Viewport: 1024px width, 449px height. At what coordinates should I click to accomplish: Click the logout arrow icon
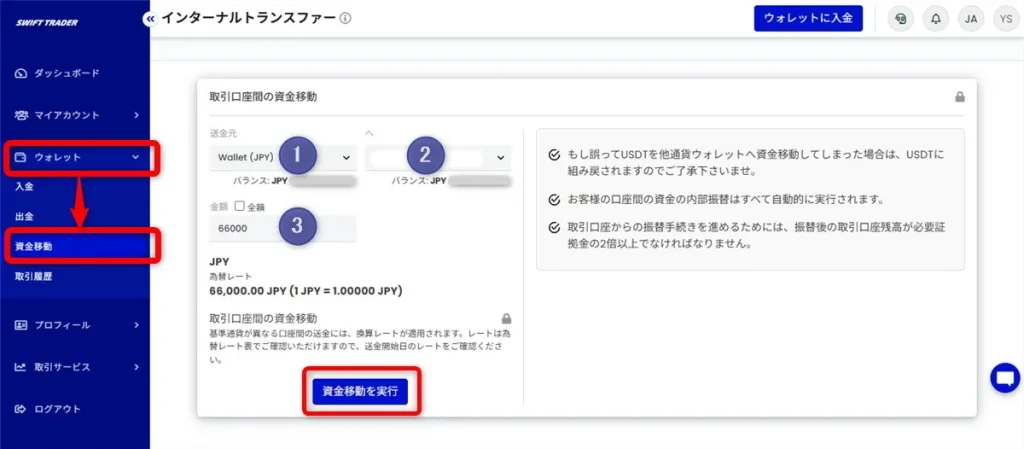tap(20, 409)
